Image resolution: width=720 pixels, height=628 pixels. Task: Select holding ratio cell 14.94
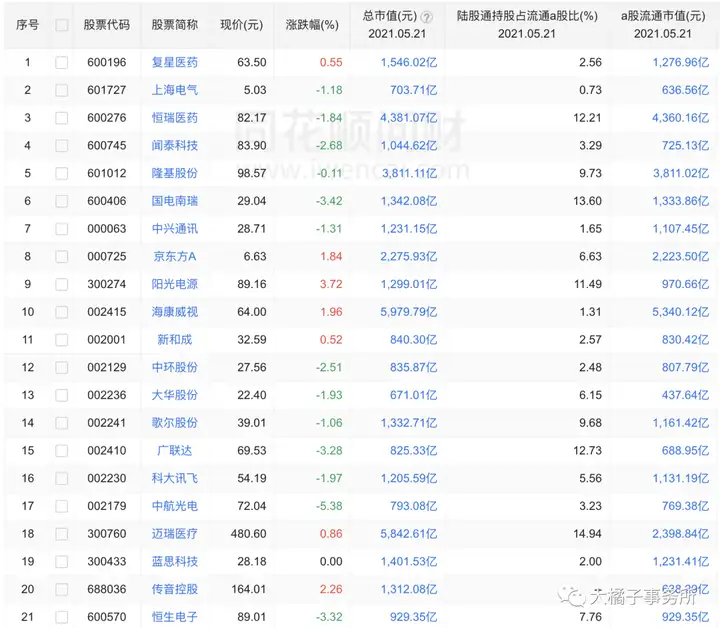(587, 534)
